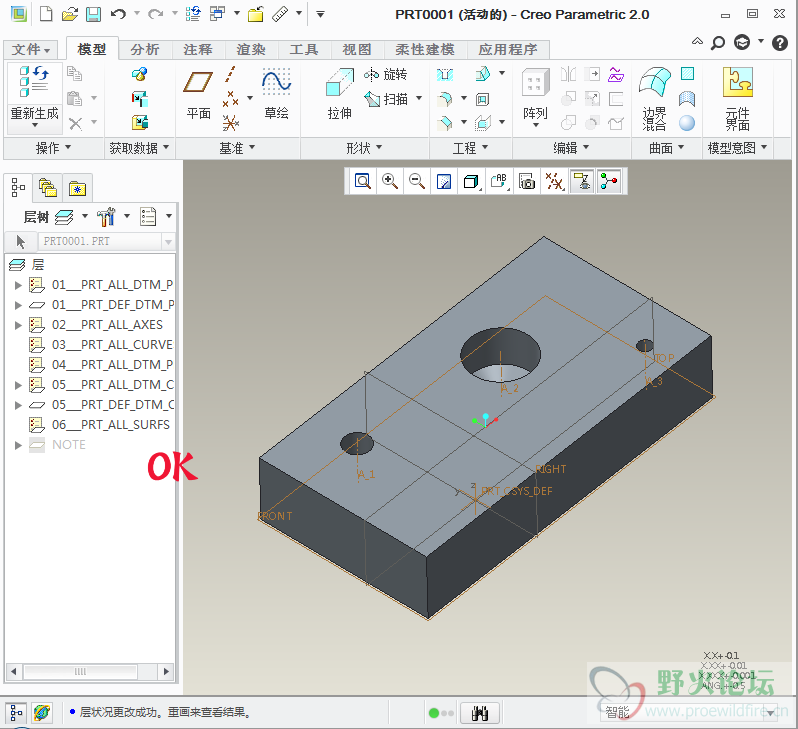
Task: Expand the 01__PRT_ALL_DTM_P layer
Action: 18,285
